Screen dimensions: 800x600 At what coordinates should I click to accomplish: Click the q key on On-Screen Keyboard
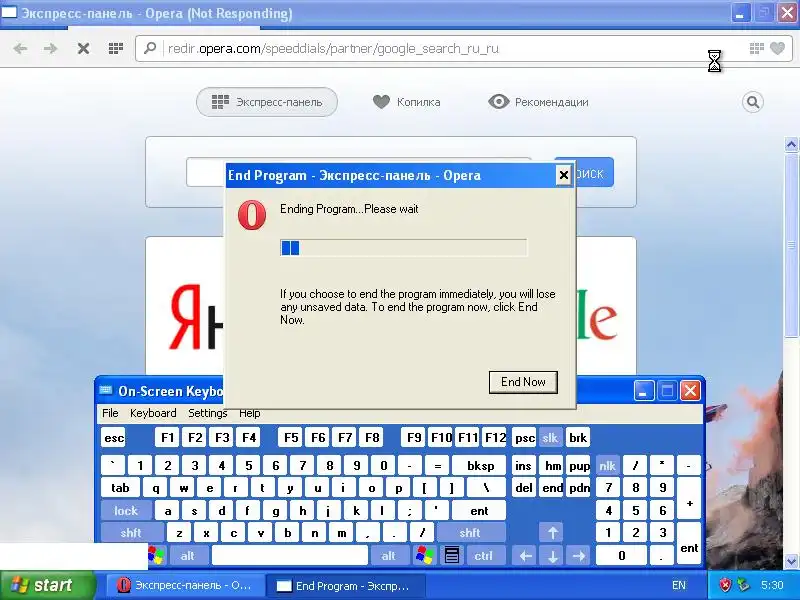click(x=155, y=488)
